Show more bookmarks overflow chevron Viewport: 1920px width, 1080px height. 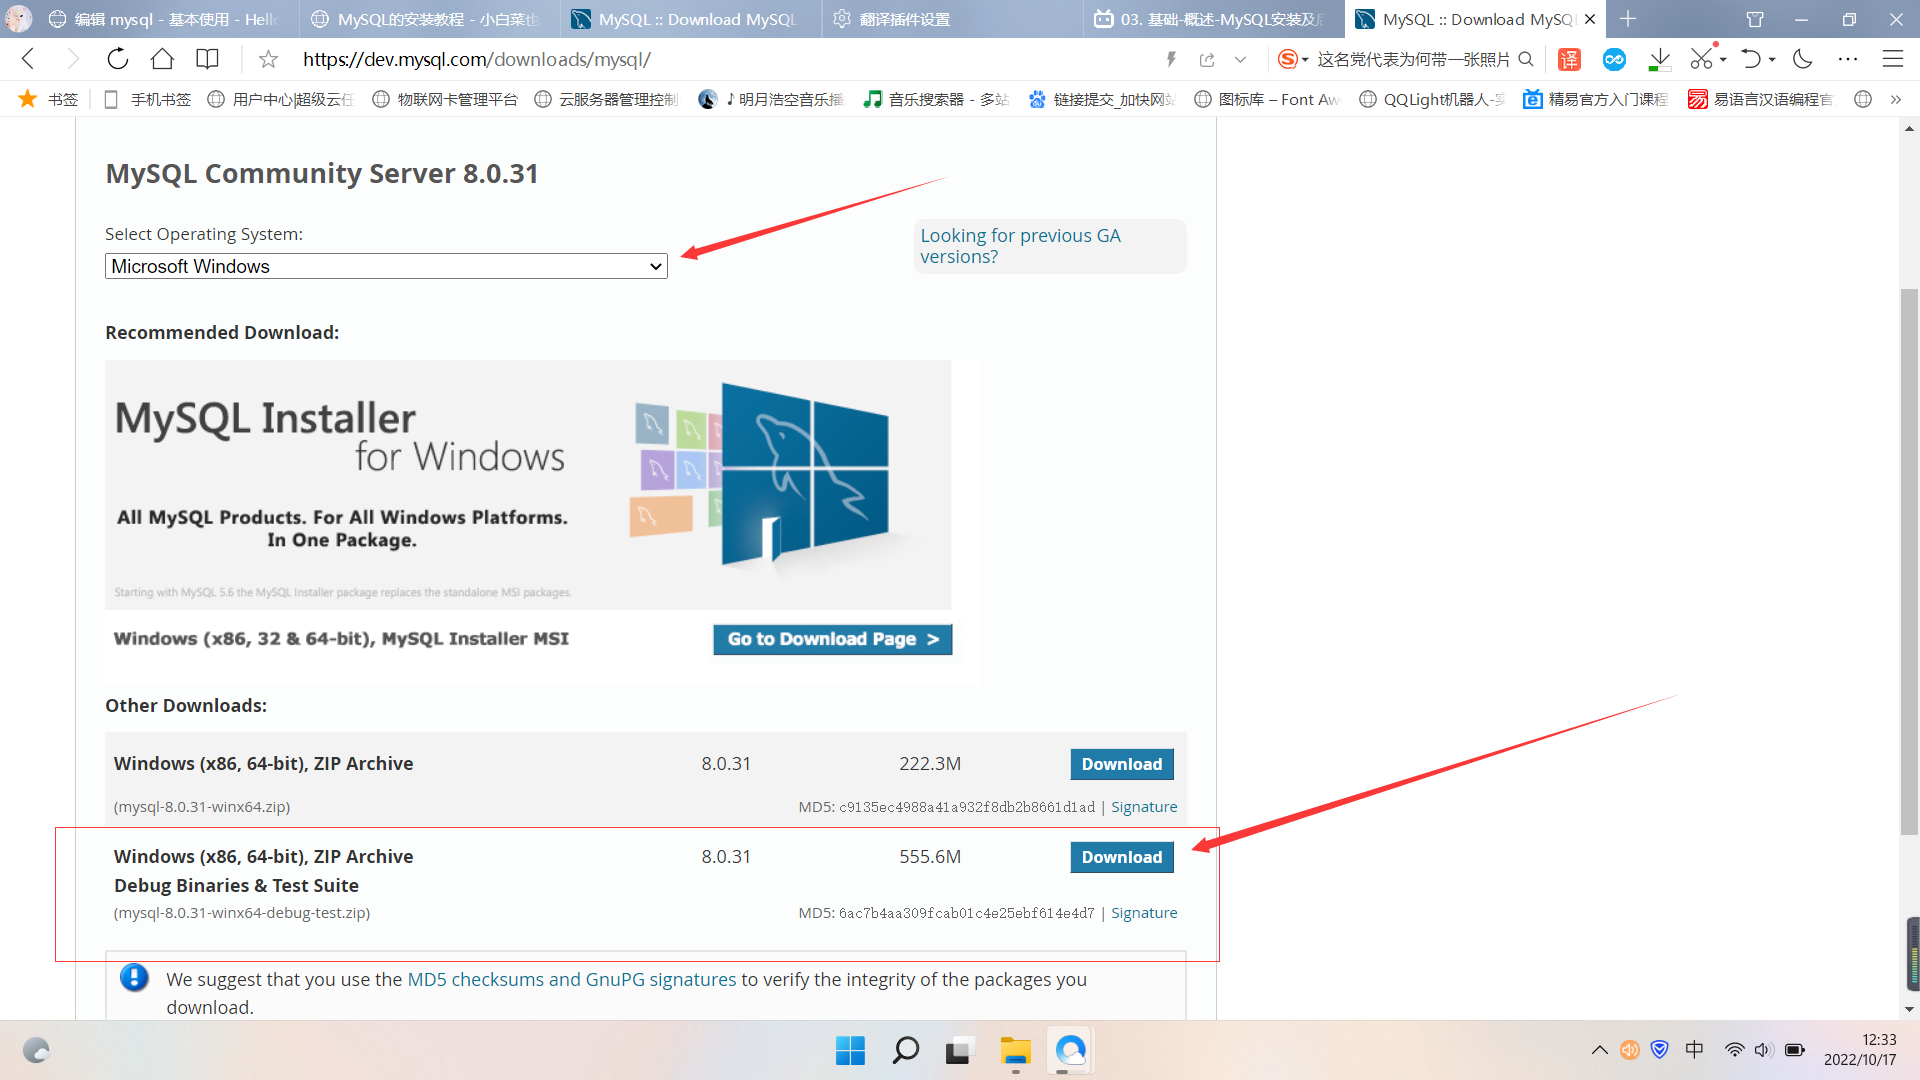coord(1895,99)
